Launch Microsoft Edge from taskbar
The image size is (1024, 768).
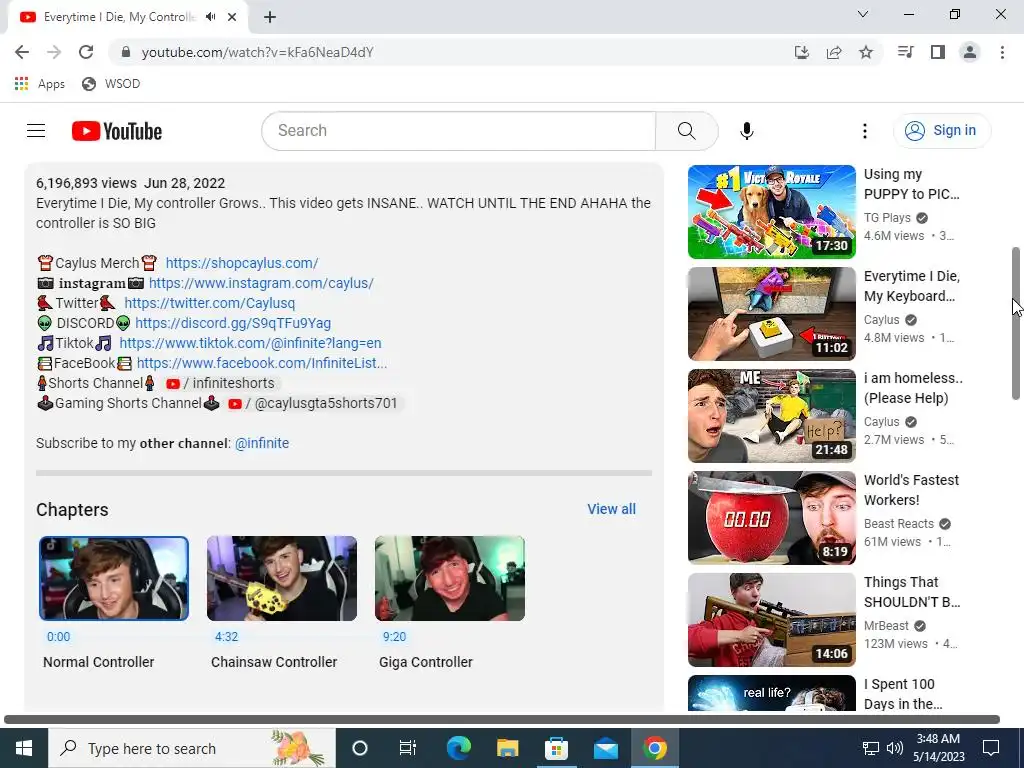point(458,748)
